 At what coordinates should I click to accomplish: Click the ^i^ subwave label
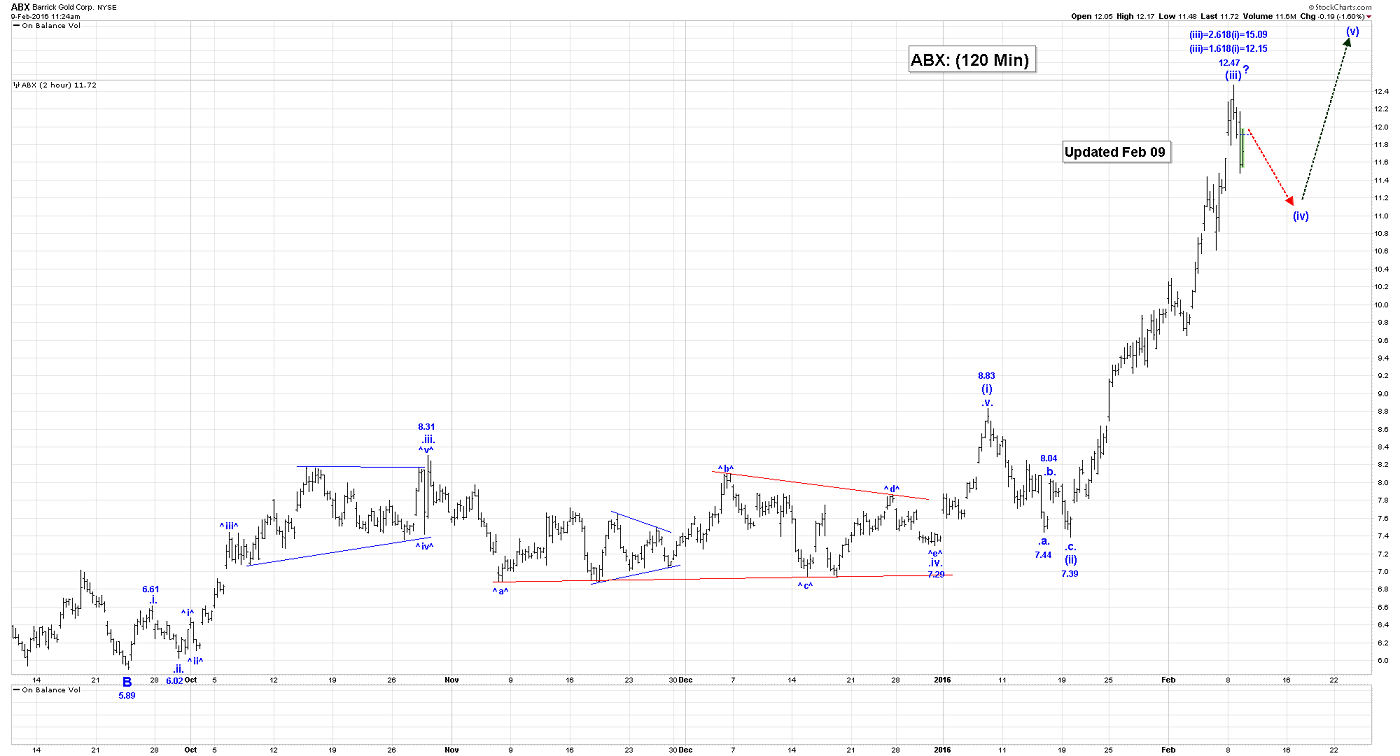click(x=187, y=612)
